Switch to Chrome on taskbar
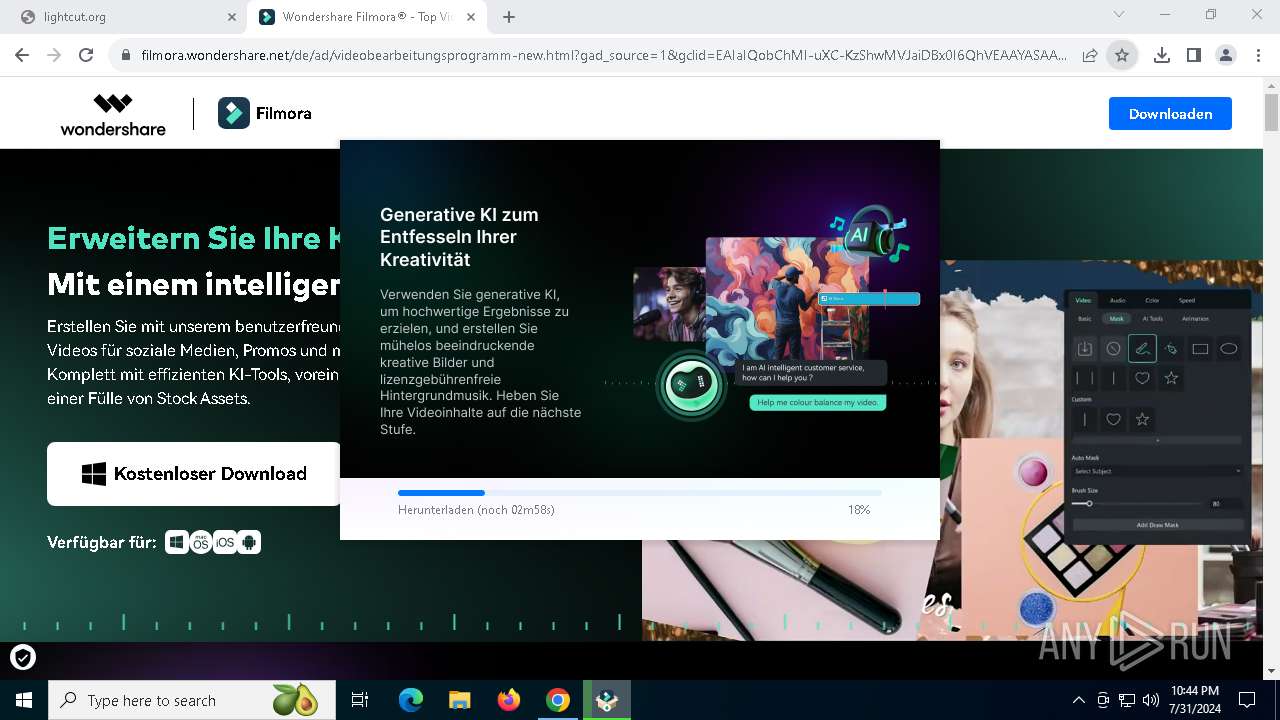This screenshot has width=1280, height=720. [558, 700]
